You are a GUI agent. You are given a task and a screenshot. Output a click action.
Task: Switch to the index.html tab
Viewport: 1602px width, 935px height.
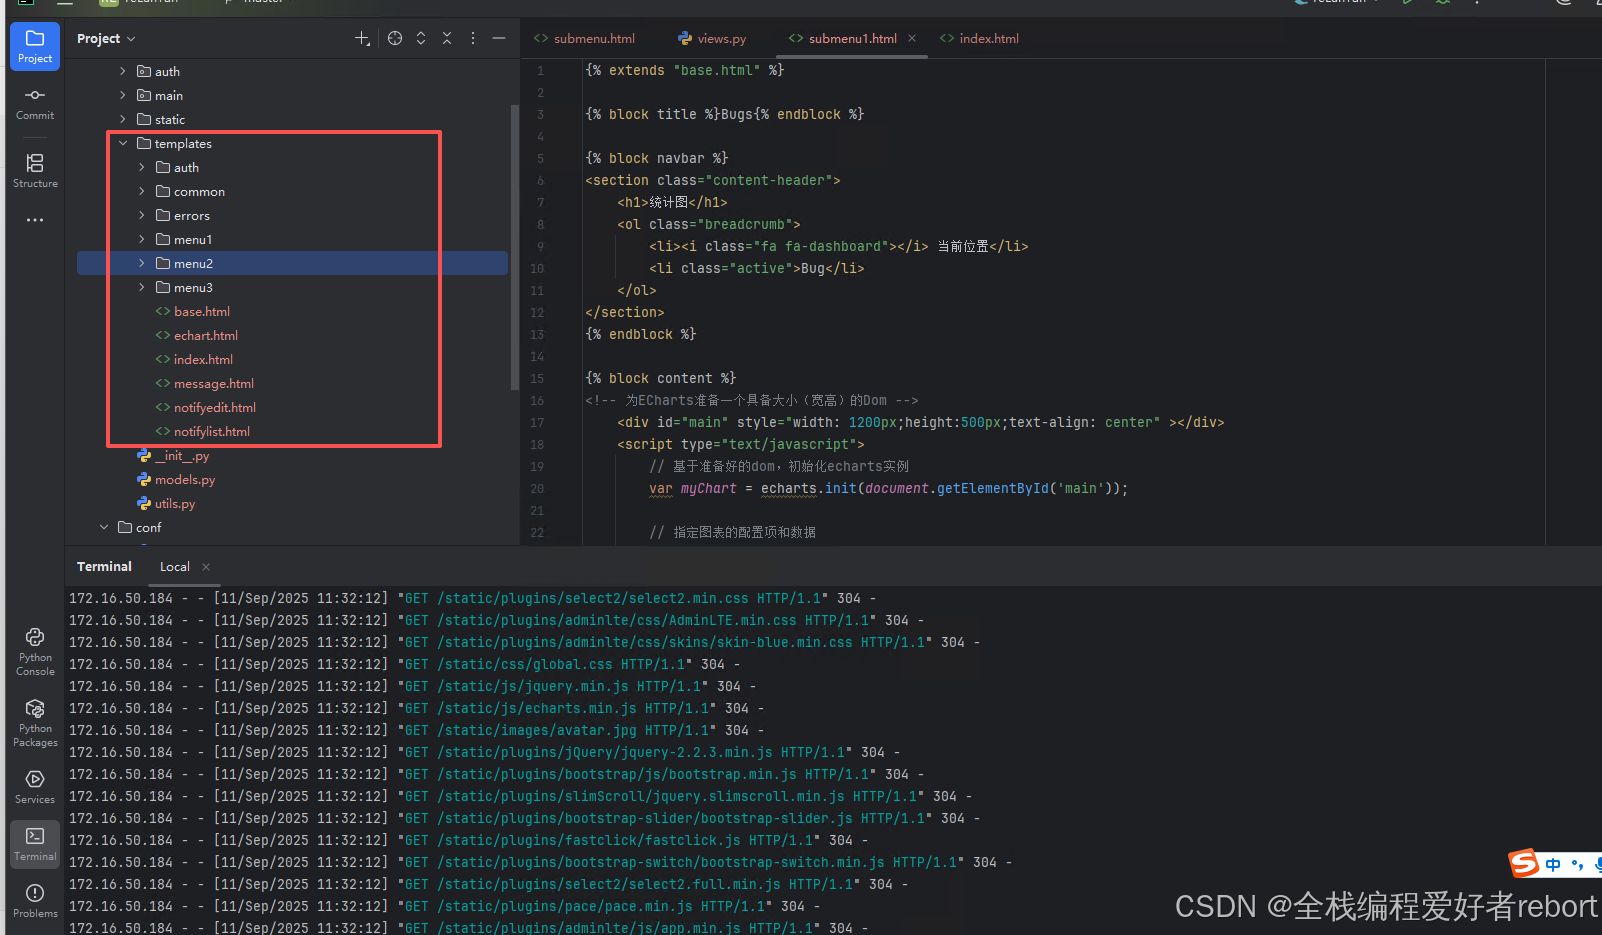tap(980, 39)
